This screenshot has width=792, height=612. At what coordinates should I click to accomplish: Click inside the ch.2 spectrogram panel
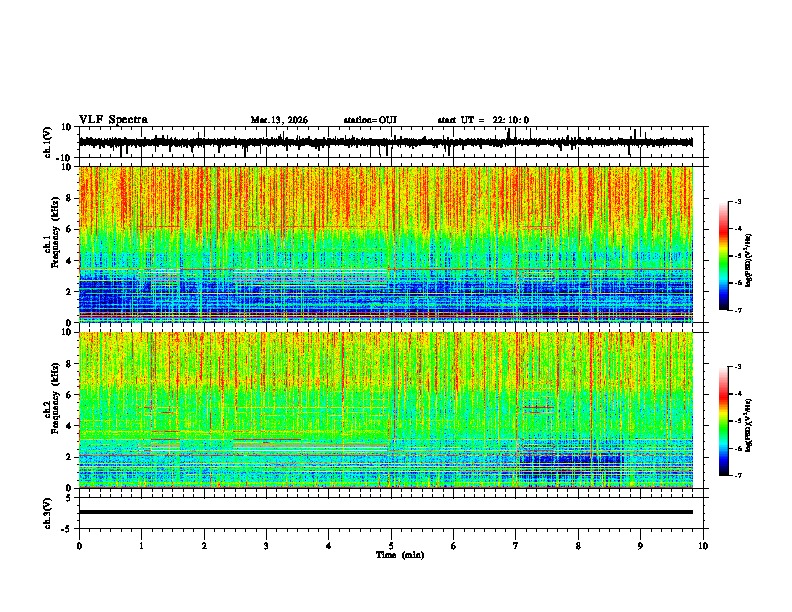point(386,410)
